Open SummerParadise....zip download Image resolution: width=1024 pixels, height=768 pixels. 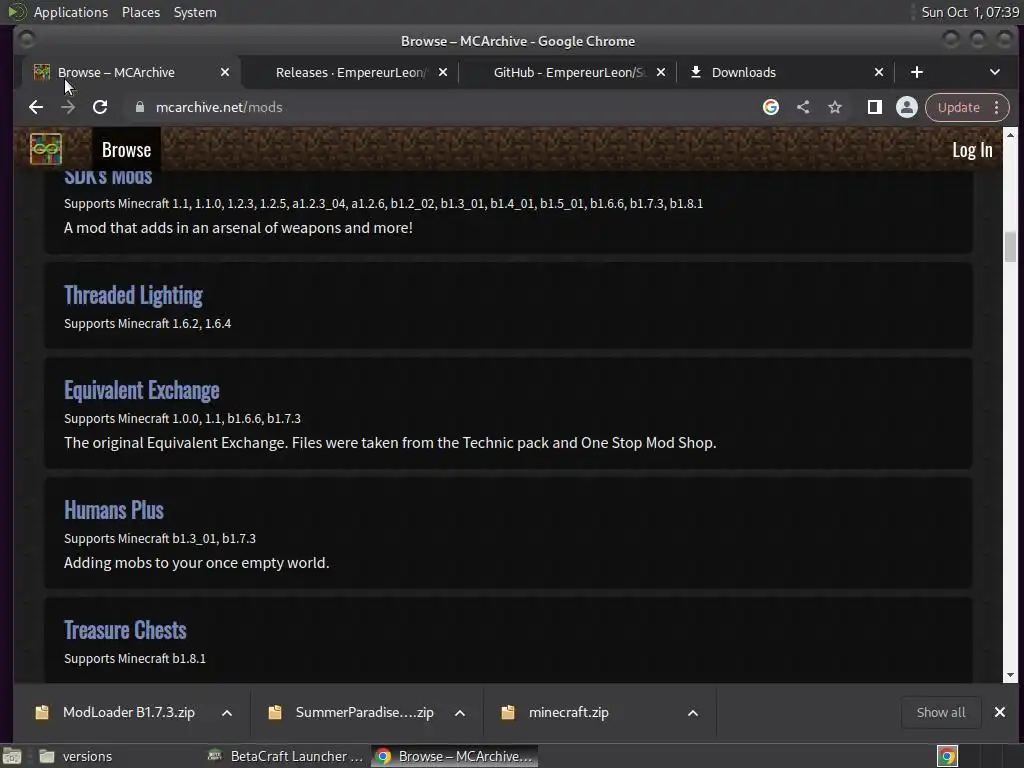tap(364, 712)
